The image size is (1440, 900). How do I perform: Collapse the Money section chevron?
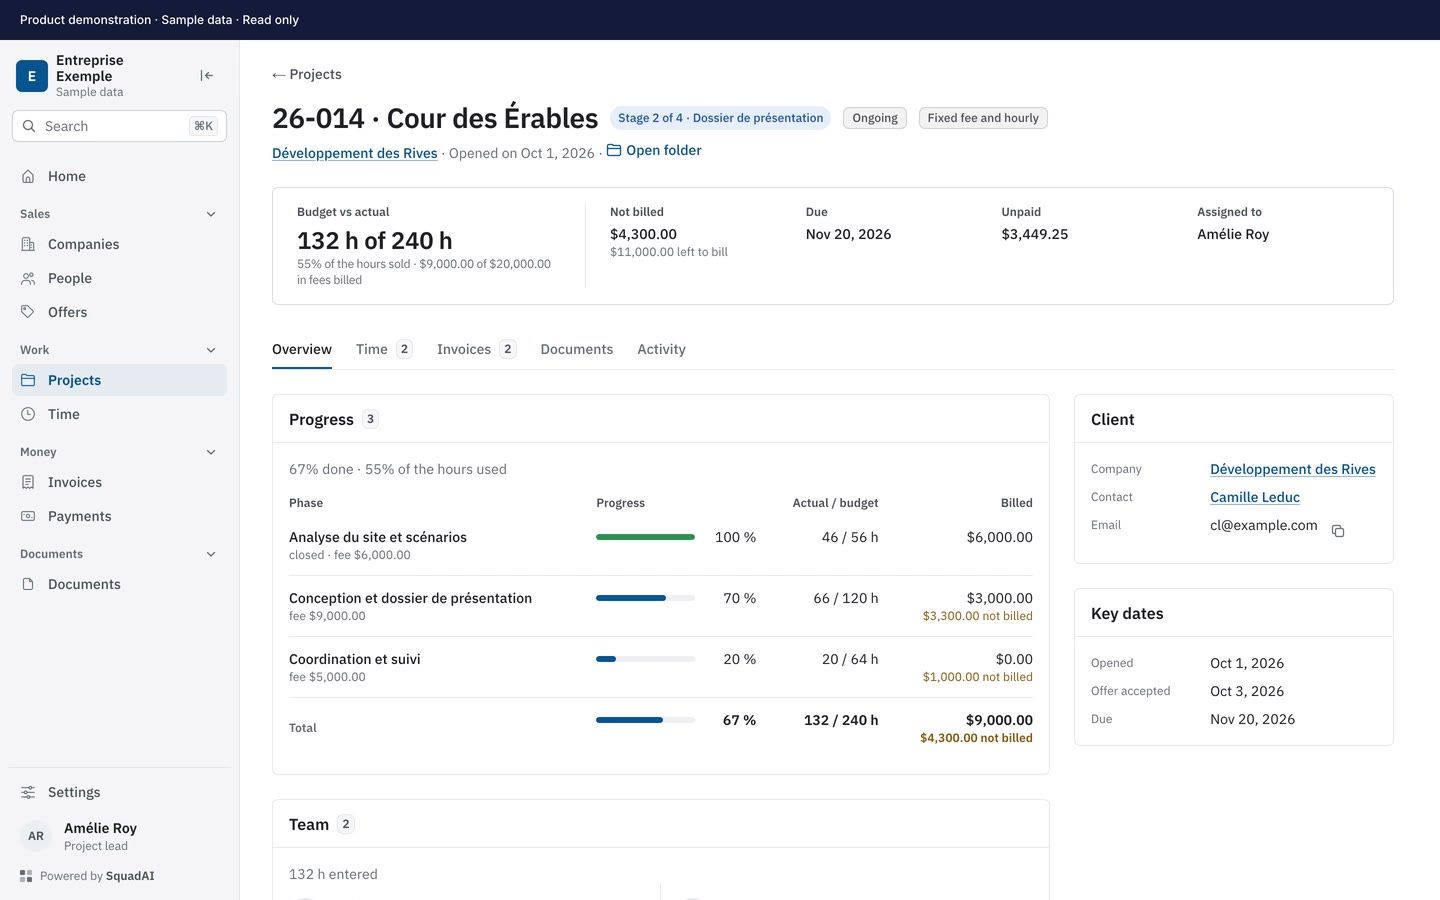point(211,452)
